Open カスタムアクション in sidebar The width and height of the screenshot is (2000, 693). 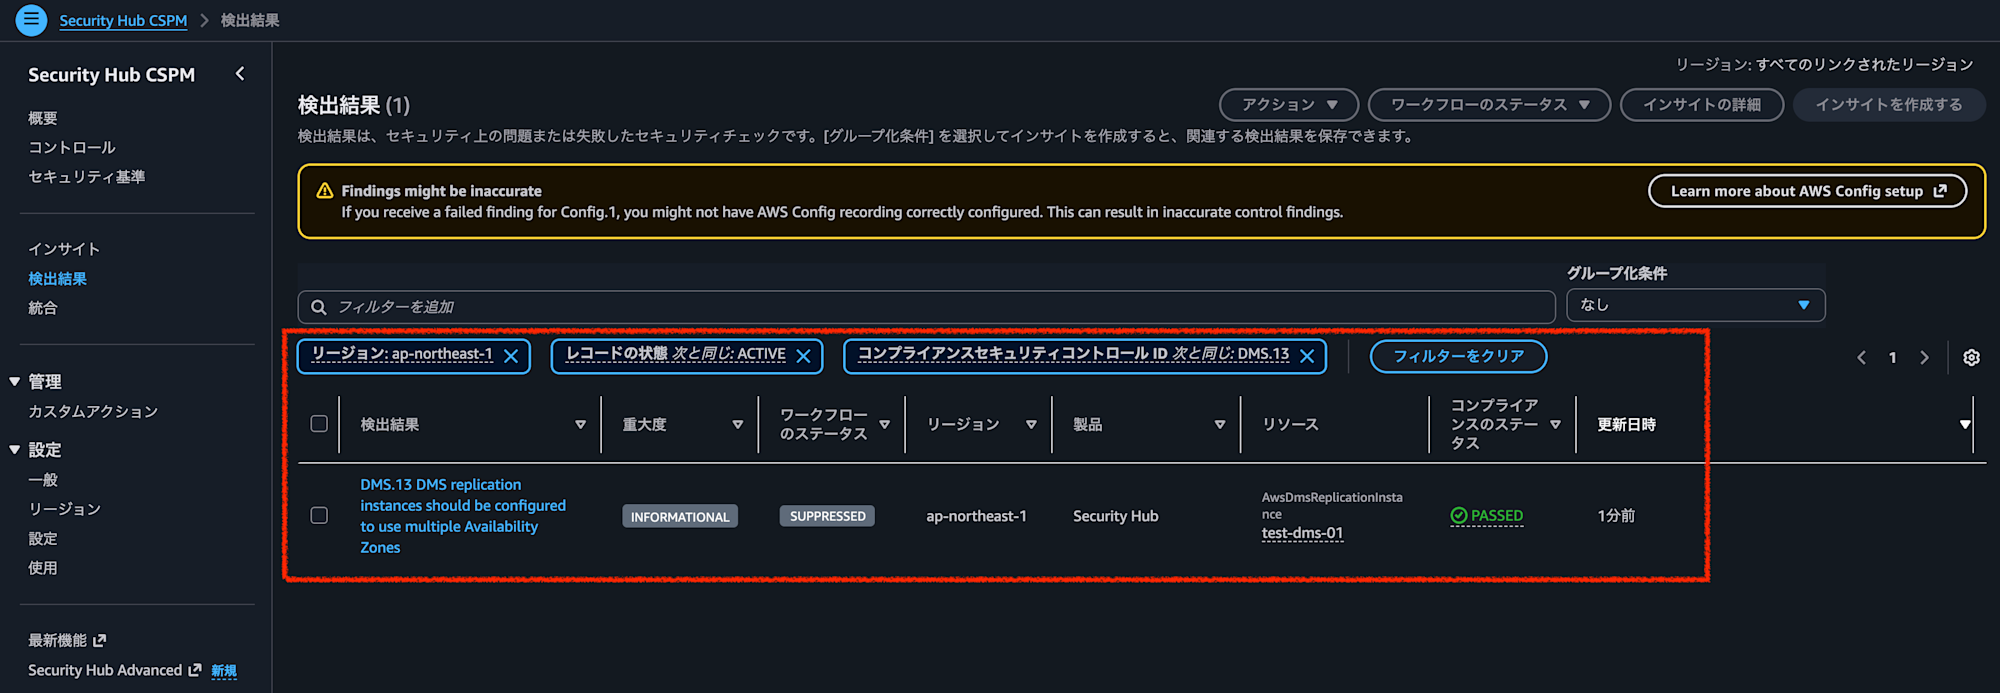click(x=93, y=411)
